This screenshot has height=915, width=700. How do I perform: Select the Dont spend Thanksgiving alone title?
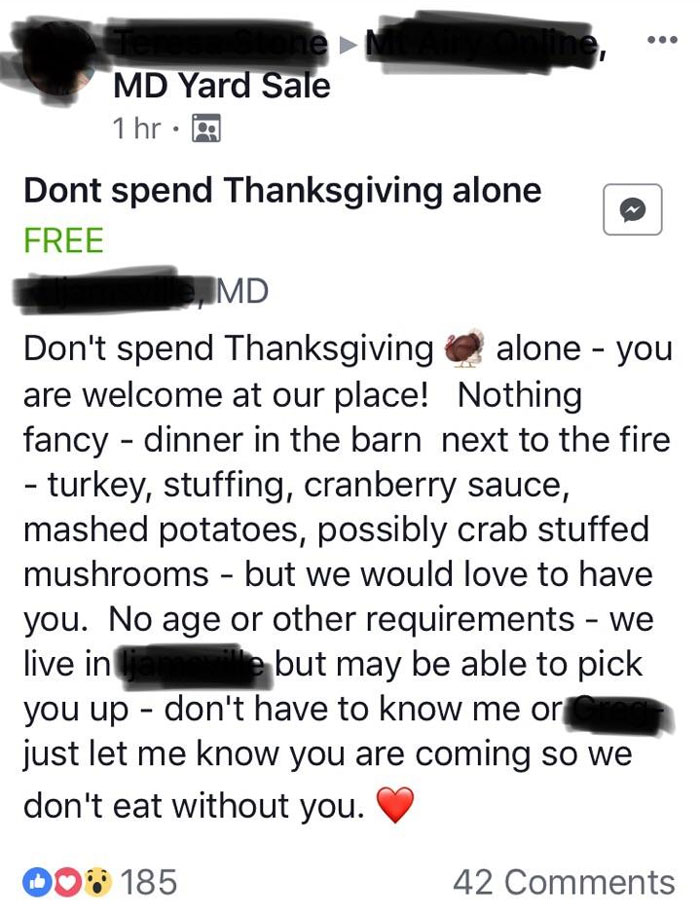[281, 190]
